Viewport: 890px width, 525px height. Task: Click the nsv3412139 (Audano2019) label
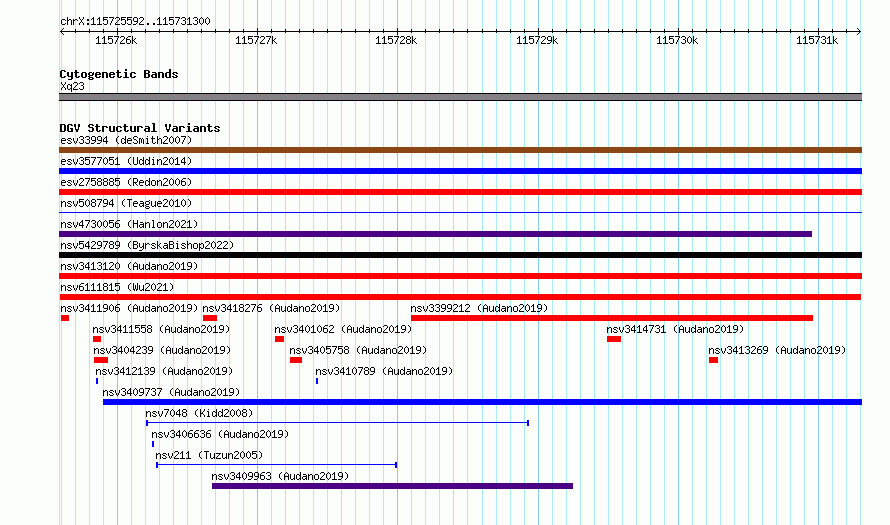click(164, 371)
